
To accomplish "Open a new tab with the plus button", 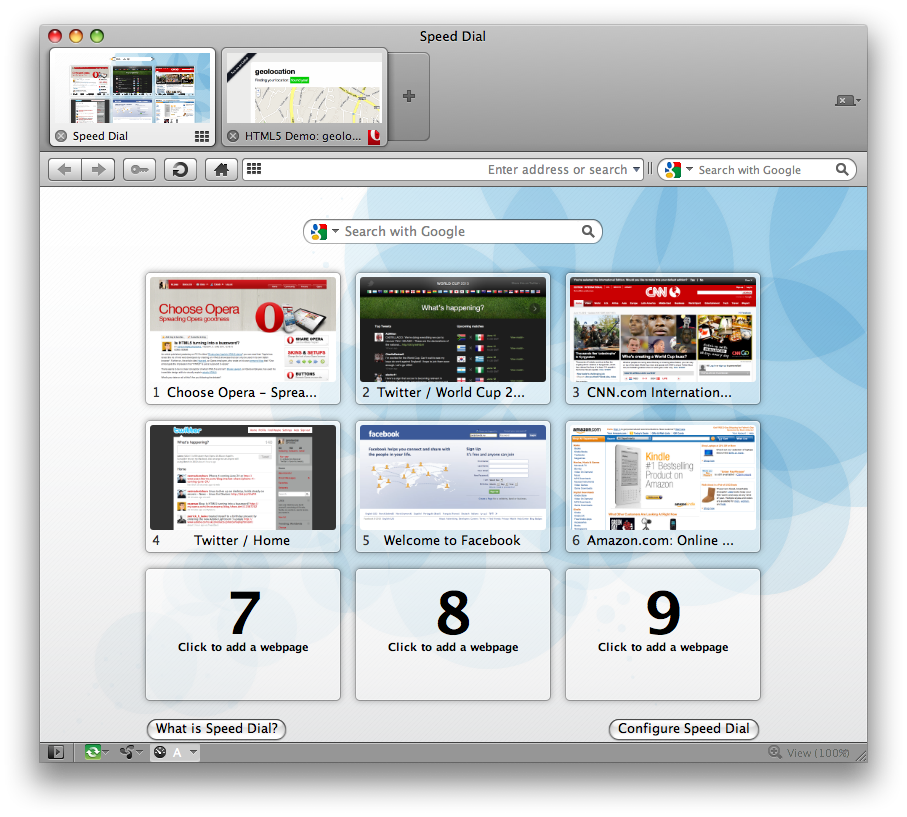I will 408,94.
